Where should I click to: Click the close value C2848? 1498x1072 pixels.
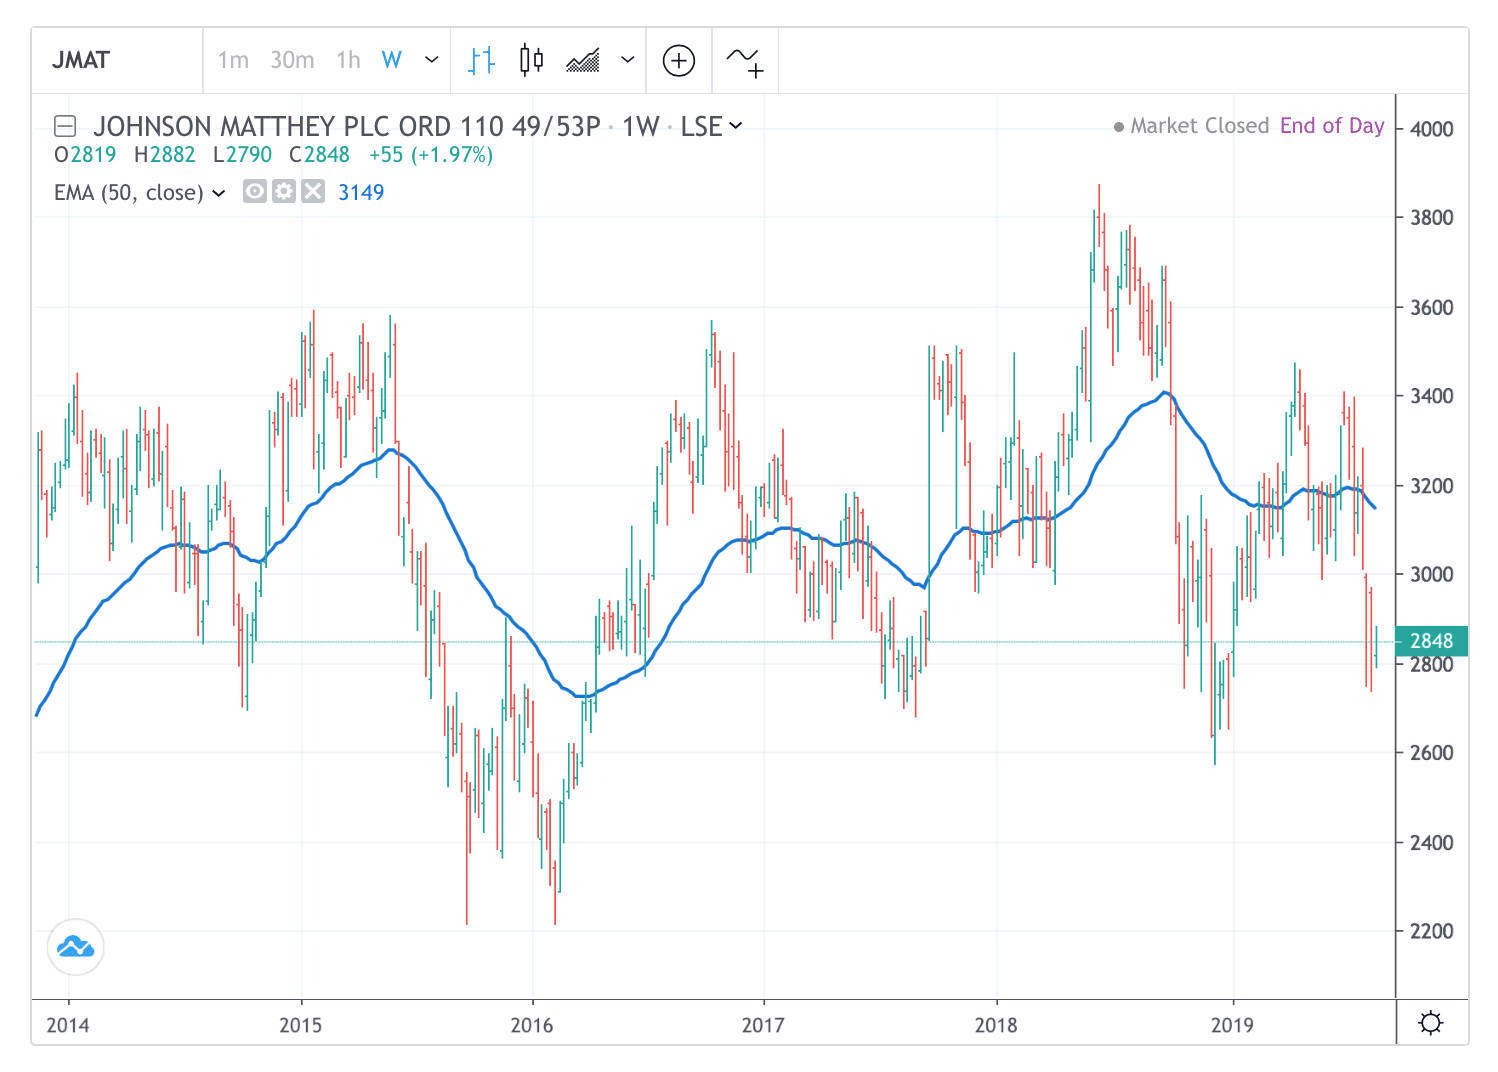click(x=320, y=155)
